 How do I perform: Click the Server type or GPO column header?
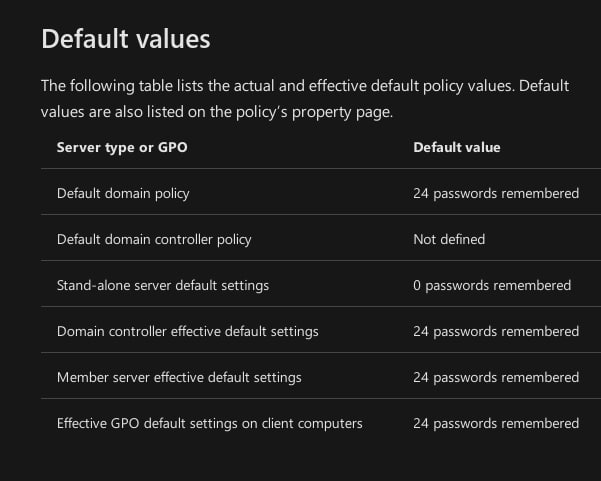(x=122, y=148)
